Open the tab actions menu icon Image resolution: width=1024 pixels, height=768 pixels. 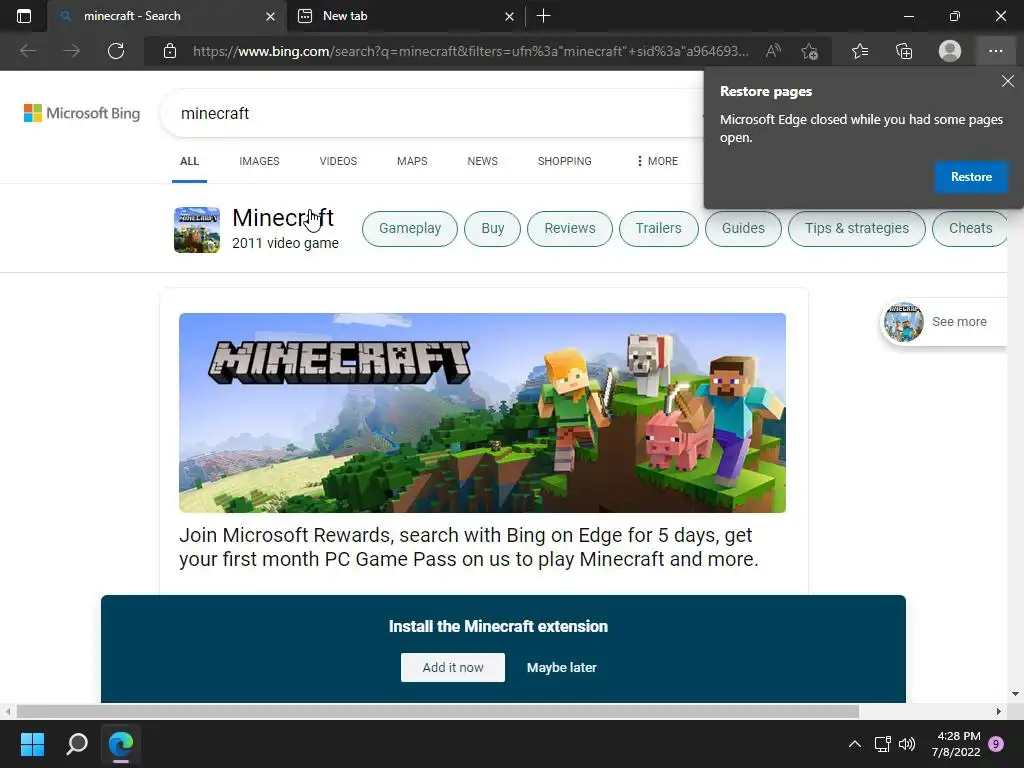coord(24,16)
